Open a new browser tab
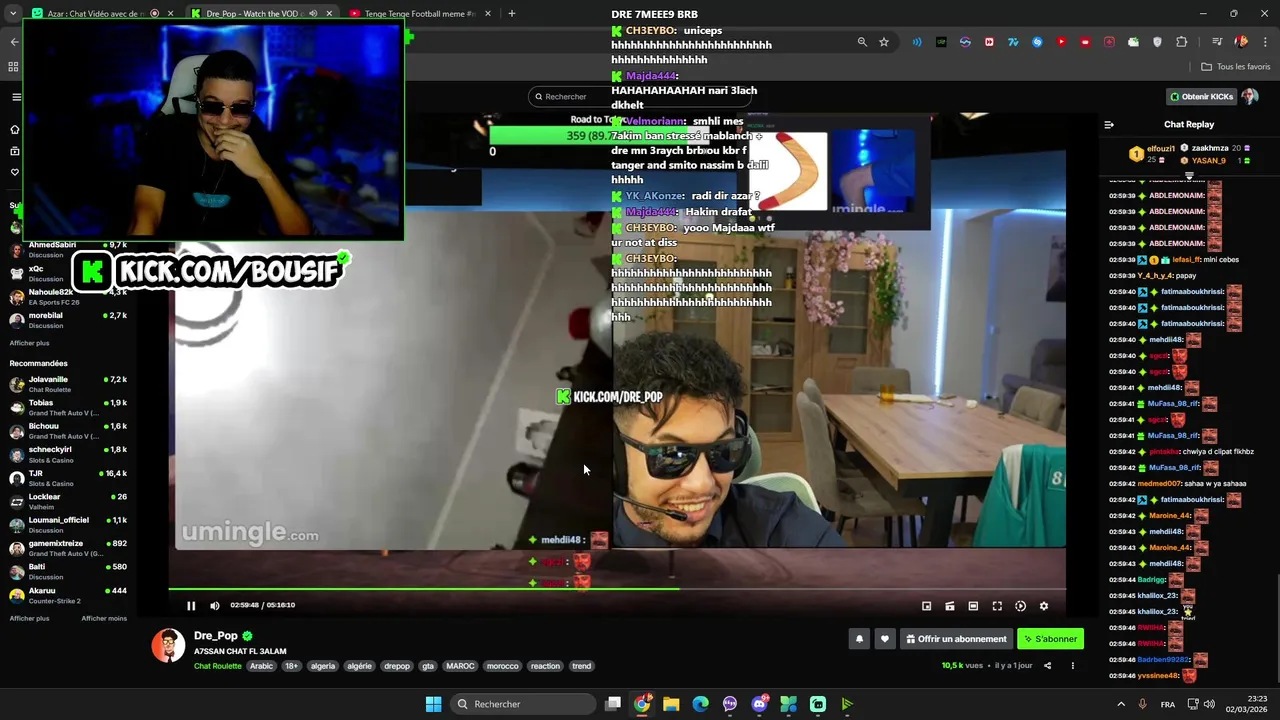 click(x=511, y=14)
